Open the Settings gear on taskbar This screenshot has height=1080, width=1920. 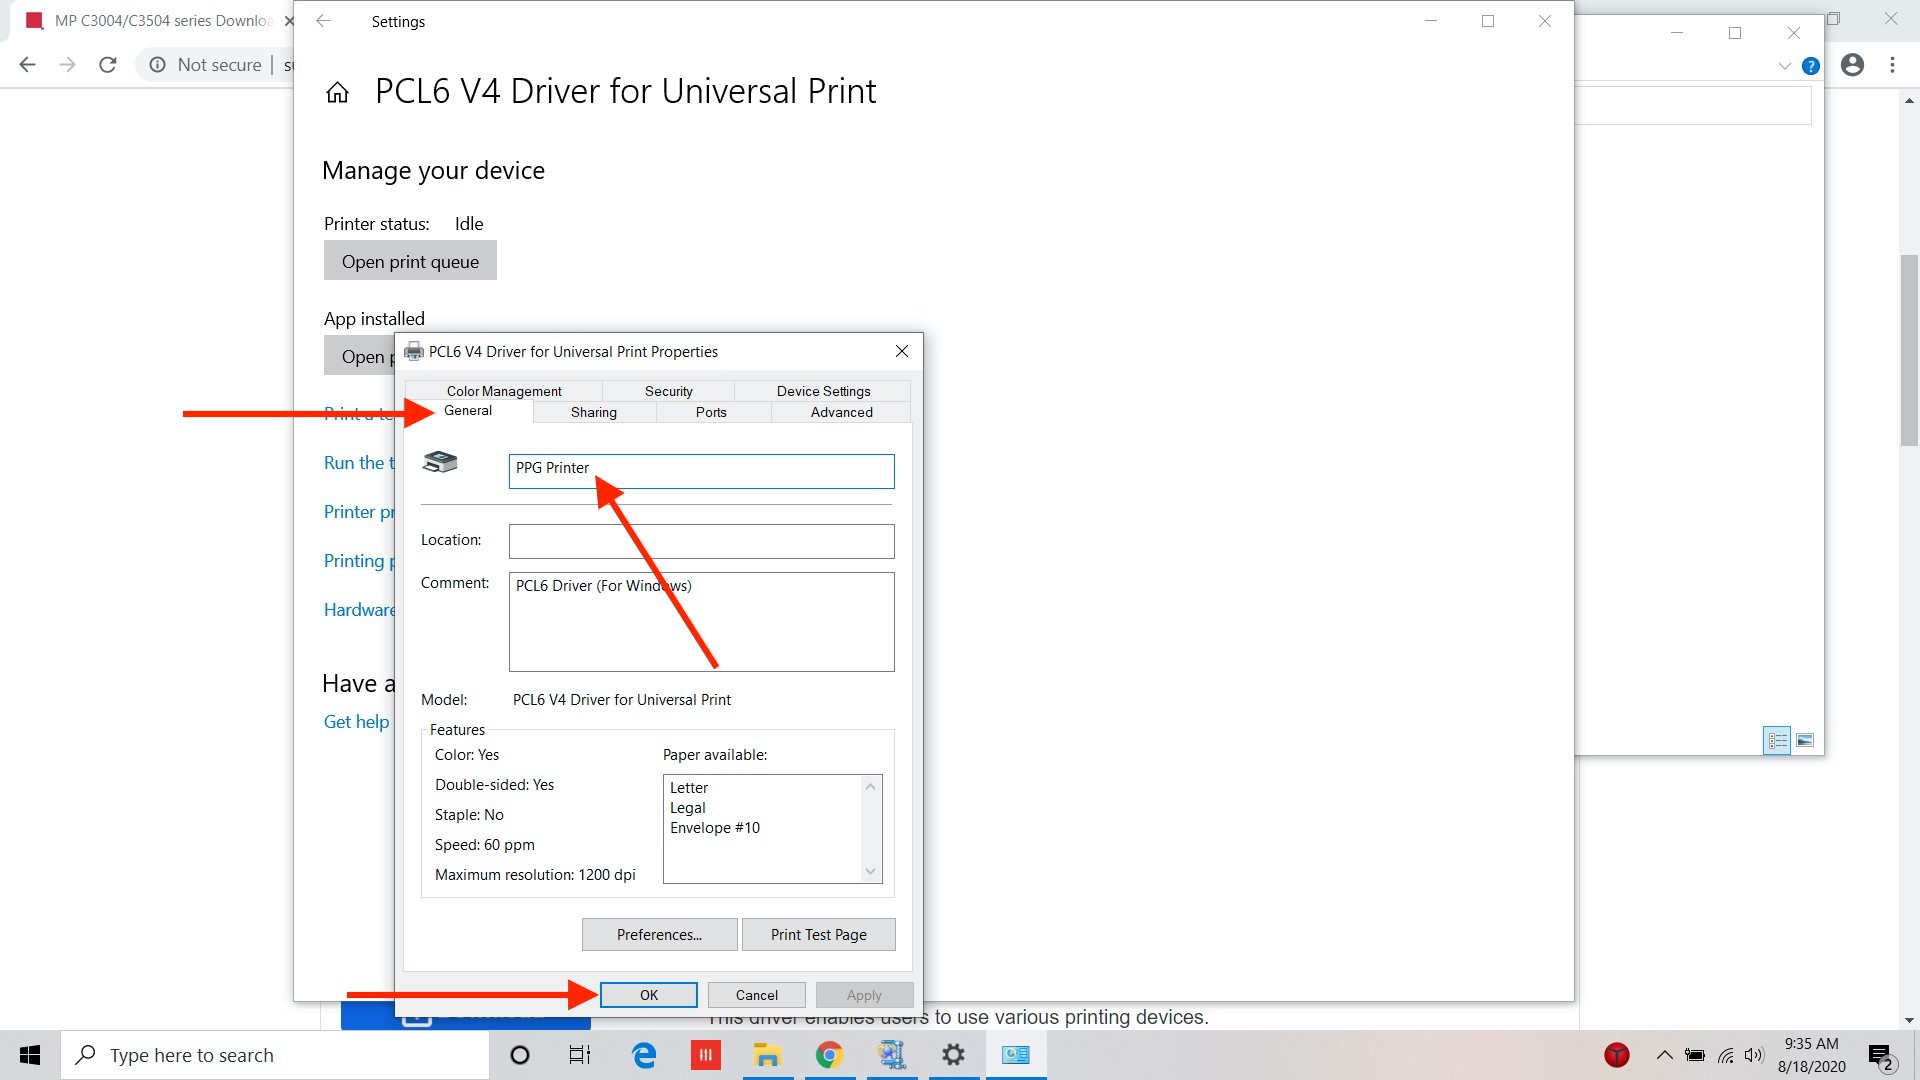[x=954, y=1055]
